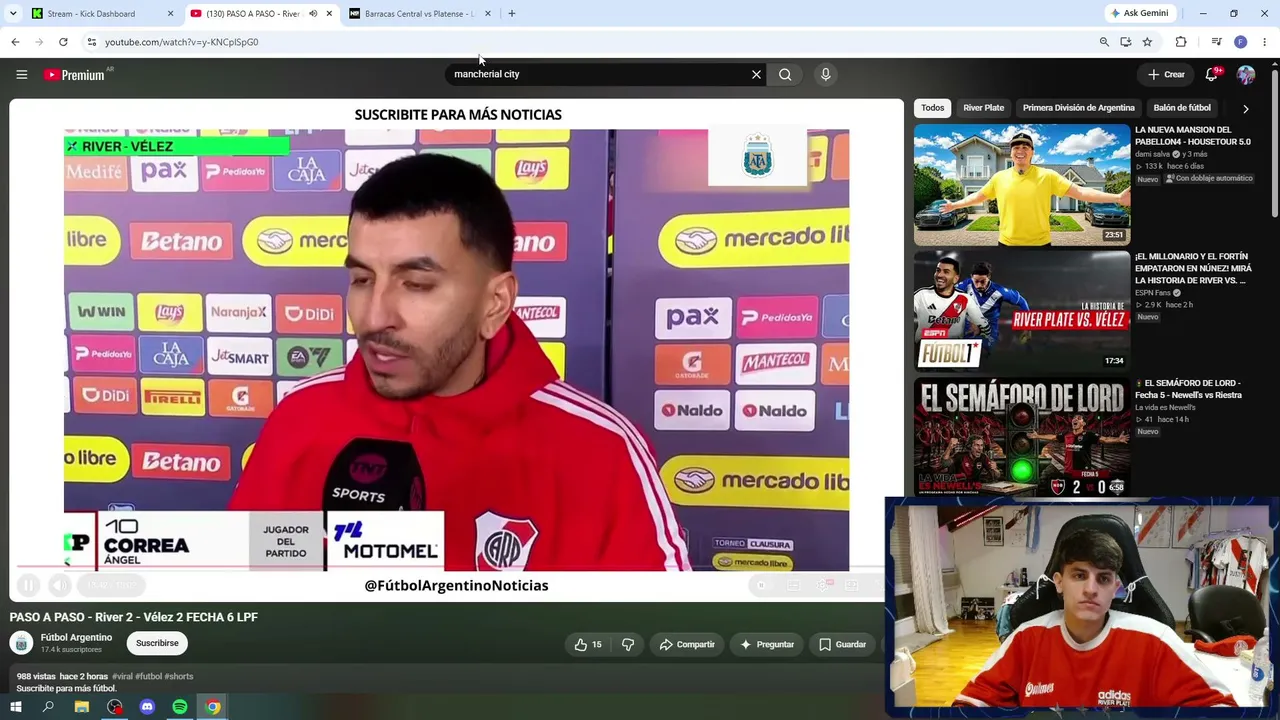This screenshot has height=720, width=1280.
Task: Open Chrome from the taskbar
Action: (x=213, y=707)
